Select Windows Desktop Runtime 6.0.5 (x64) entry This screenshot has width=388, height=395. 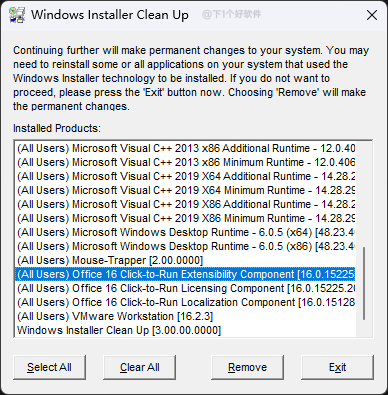[185, 232]
